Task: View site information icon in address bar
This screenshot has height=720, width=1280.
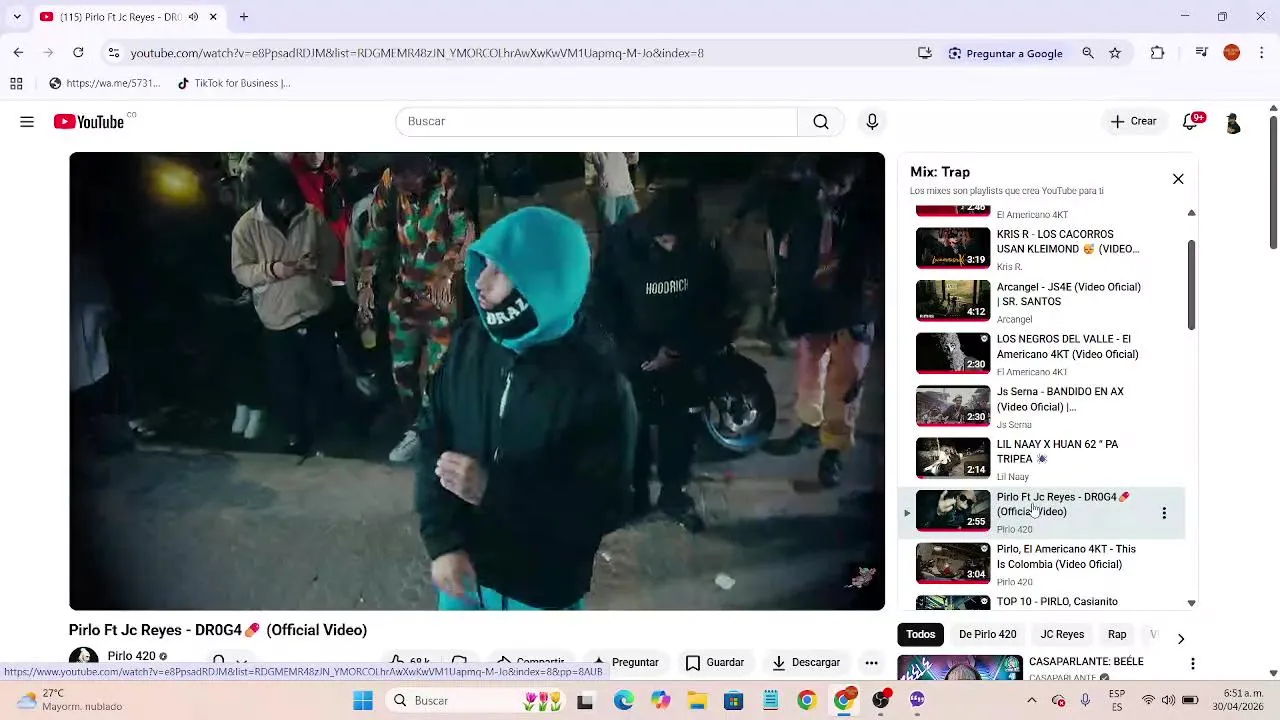Action: [114, 53]
